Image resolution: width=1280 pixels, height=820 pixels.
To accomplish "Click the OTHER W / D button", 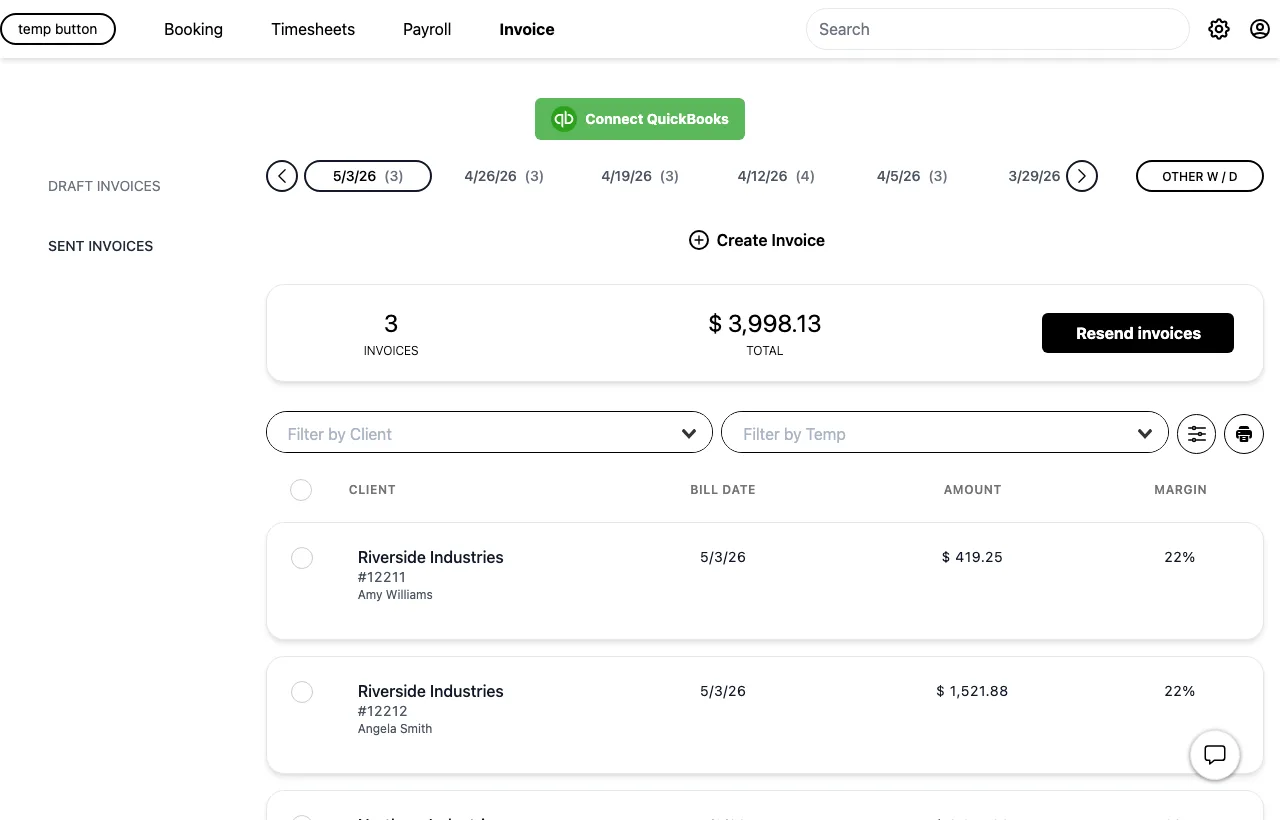I will click(x=1200, y=176).
